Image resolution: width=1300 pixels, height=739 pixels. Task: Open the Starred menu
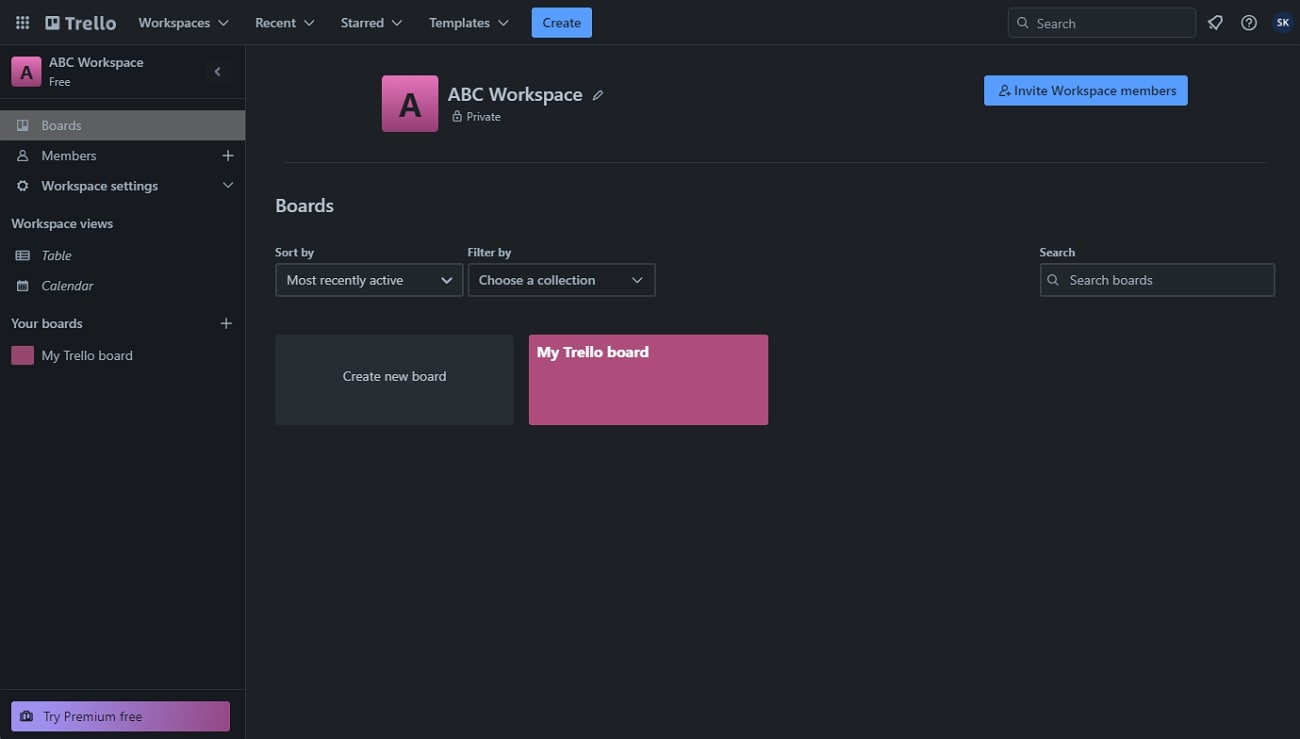[370, 22]
